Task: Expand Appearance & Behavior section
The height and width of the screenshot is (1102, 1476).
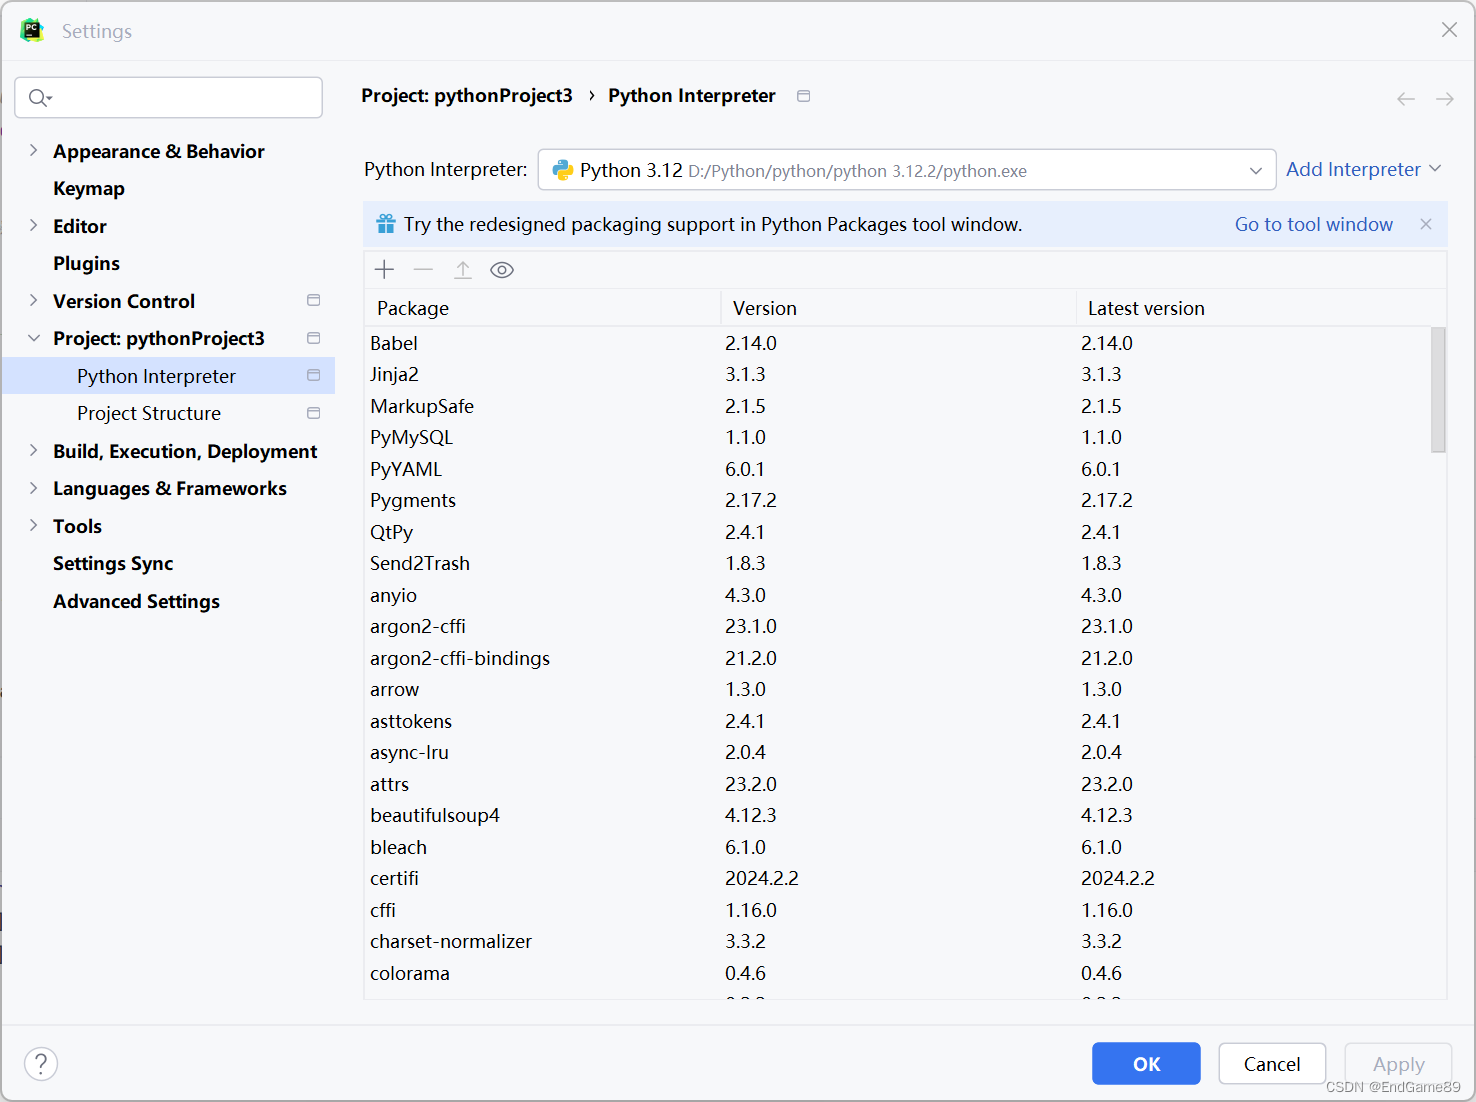Action: tap(33, 150)
